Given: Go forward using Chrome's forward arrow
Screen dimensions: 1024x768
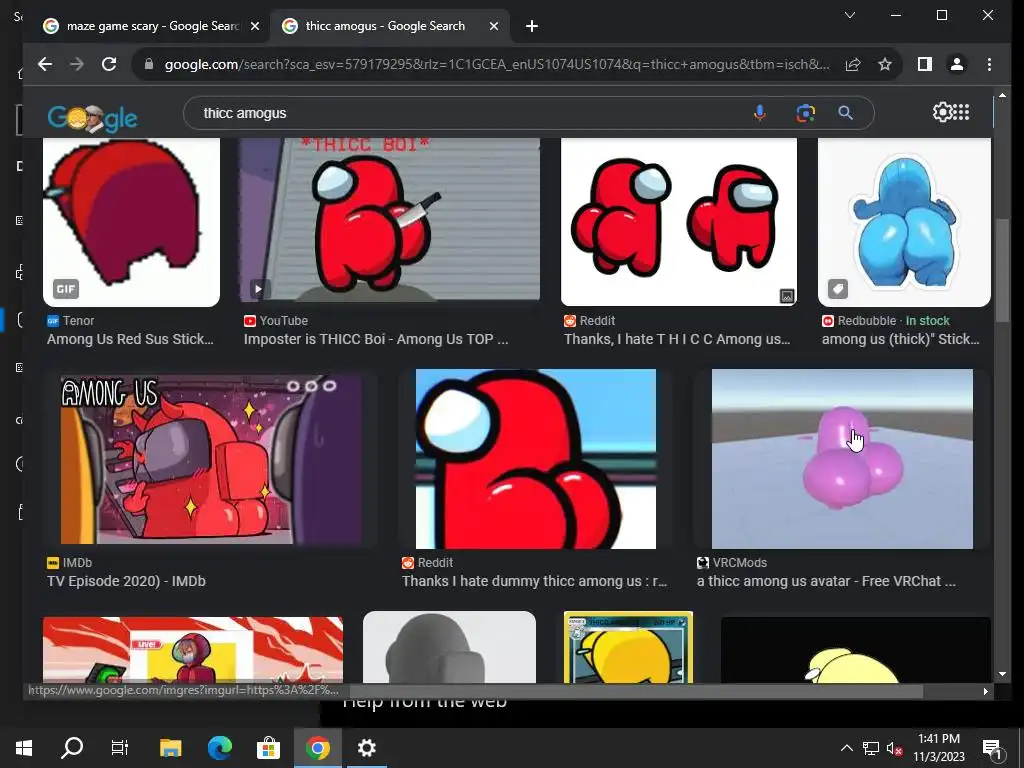Looking at the screenshot, I should point(77,64).
